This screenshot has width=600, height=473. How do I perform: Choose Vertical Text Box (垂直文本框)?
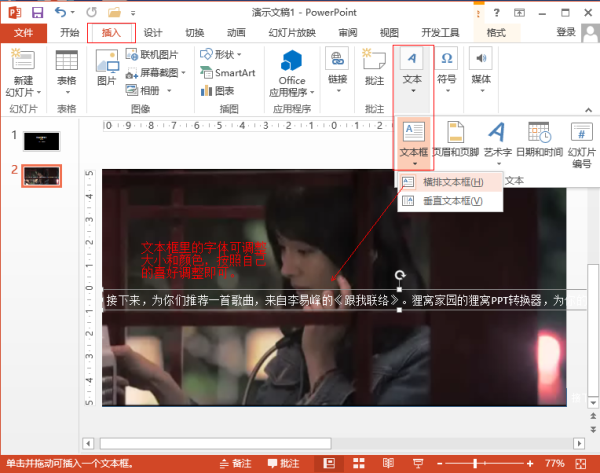point(450,201)
